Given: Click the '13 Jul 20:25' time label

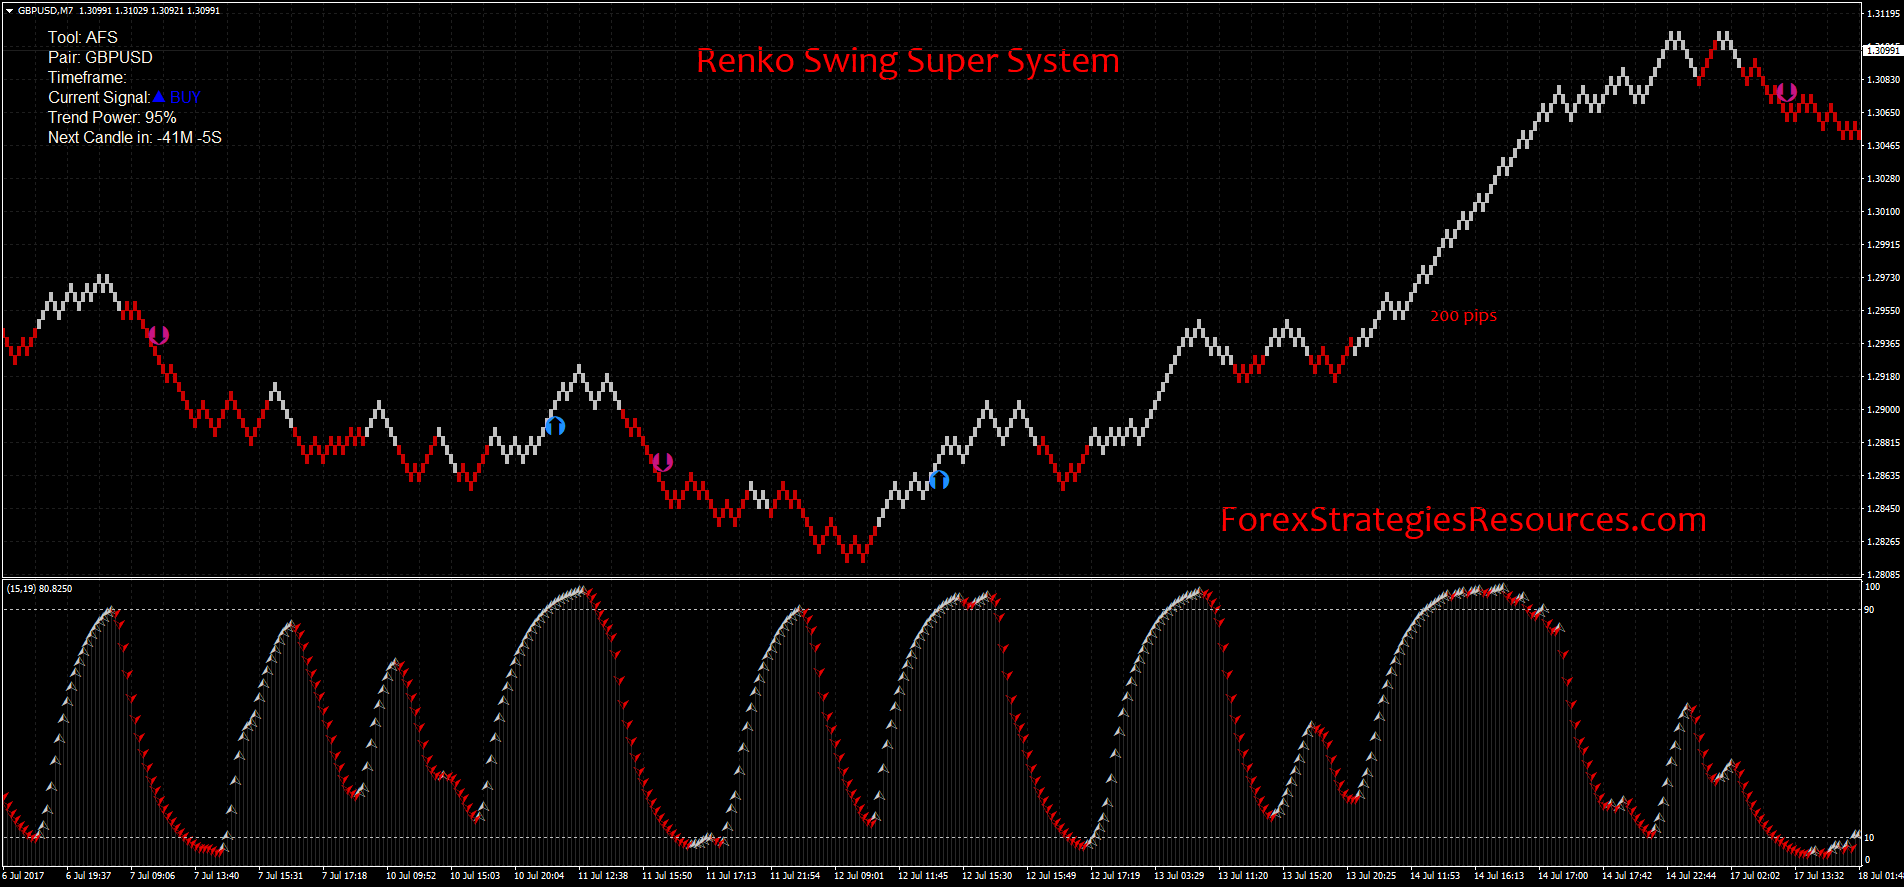Looking at the screenshot, I should click(x=1371, y=875).
